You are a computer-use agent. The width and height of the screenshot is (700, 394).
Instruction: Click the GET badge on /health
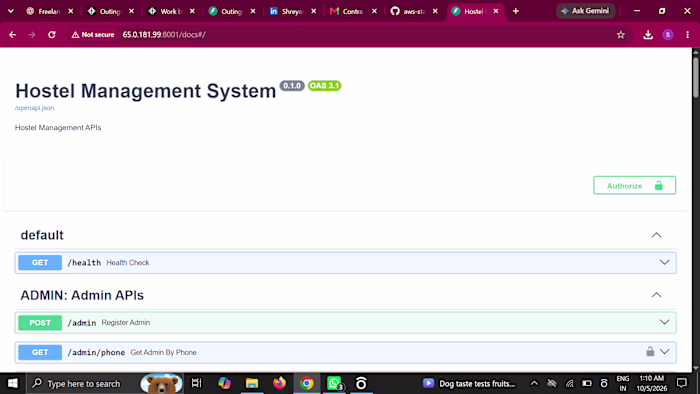pyautogui.click(x=40, y=262)
